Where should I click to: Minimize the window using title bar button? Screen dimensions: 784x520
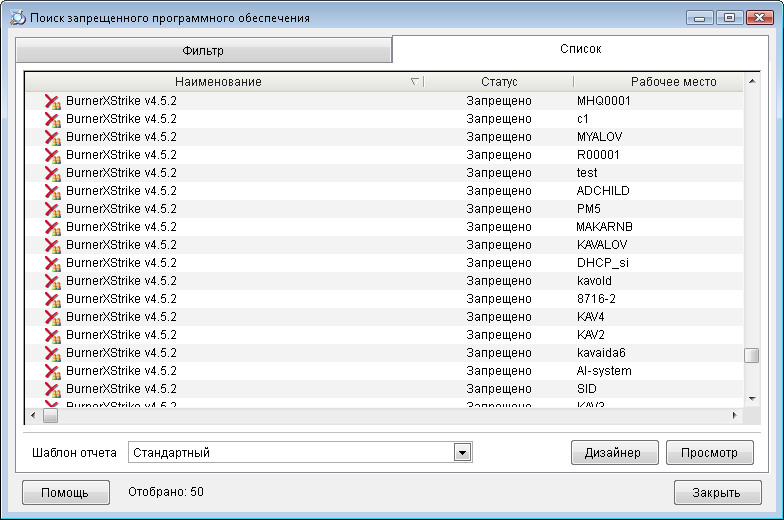click(700, 18)
